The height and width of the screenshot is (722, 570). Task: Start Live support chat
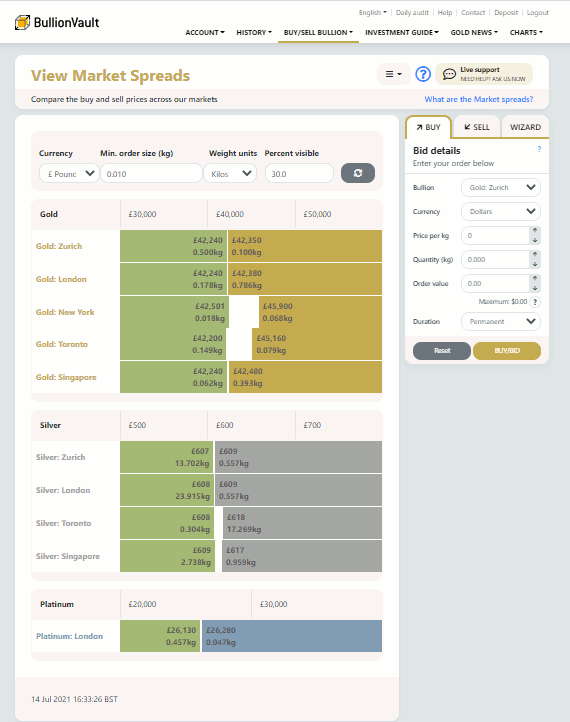tap(484, 74)
